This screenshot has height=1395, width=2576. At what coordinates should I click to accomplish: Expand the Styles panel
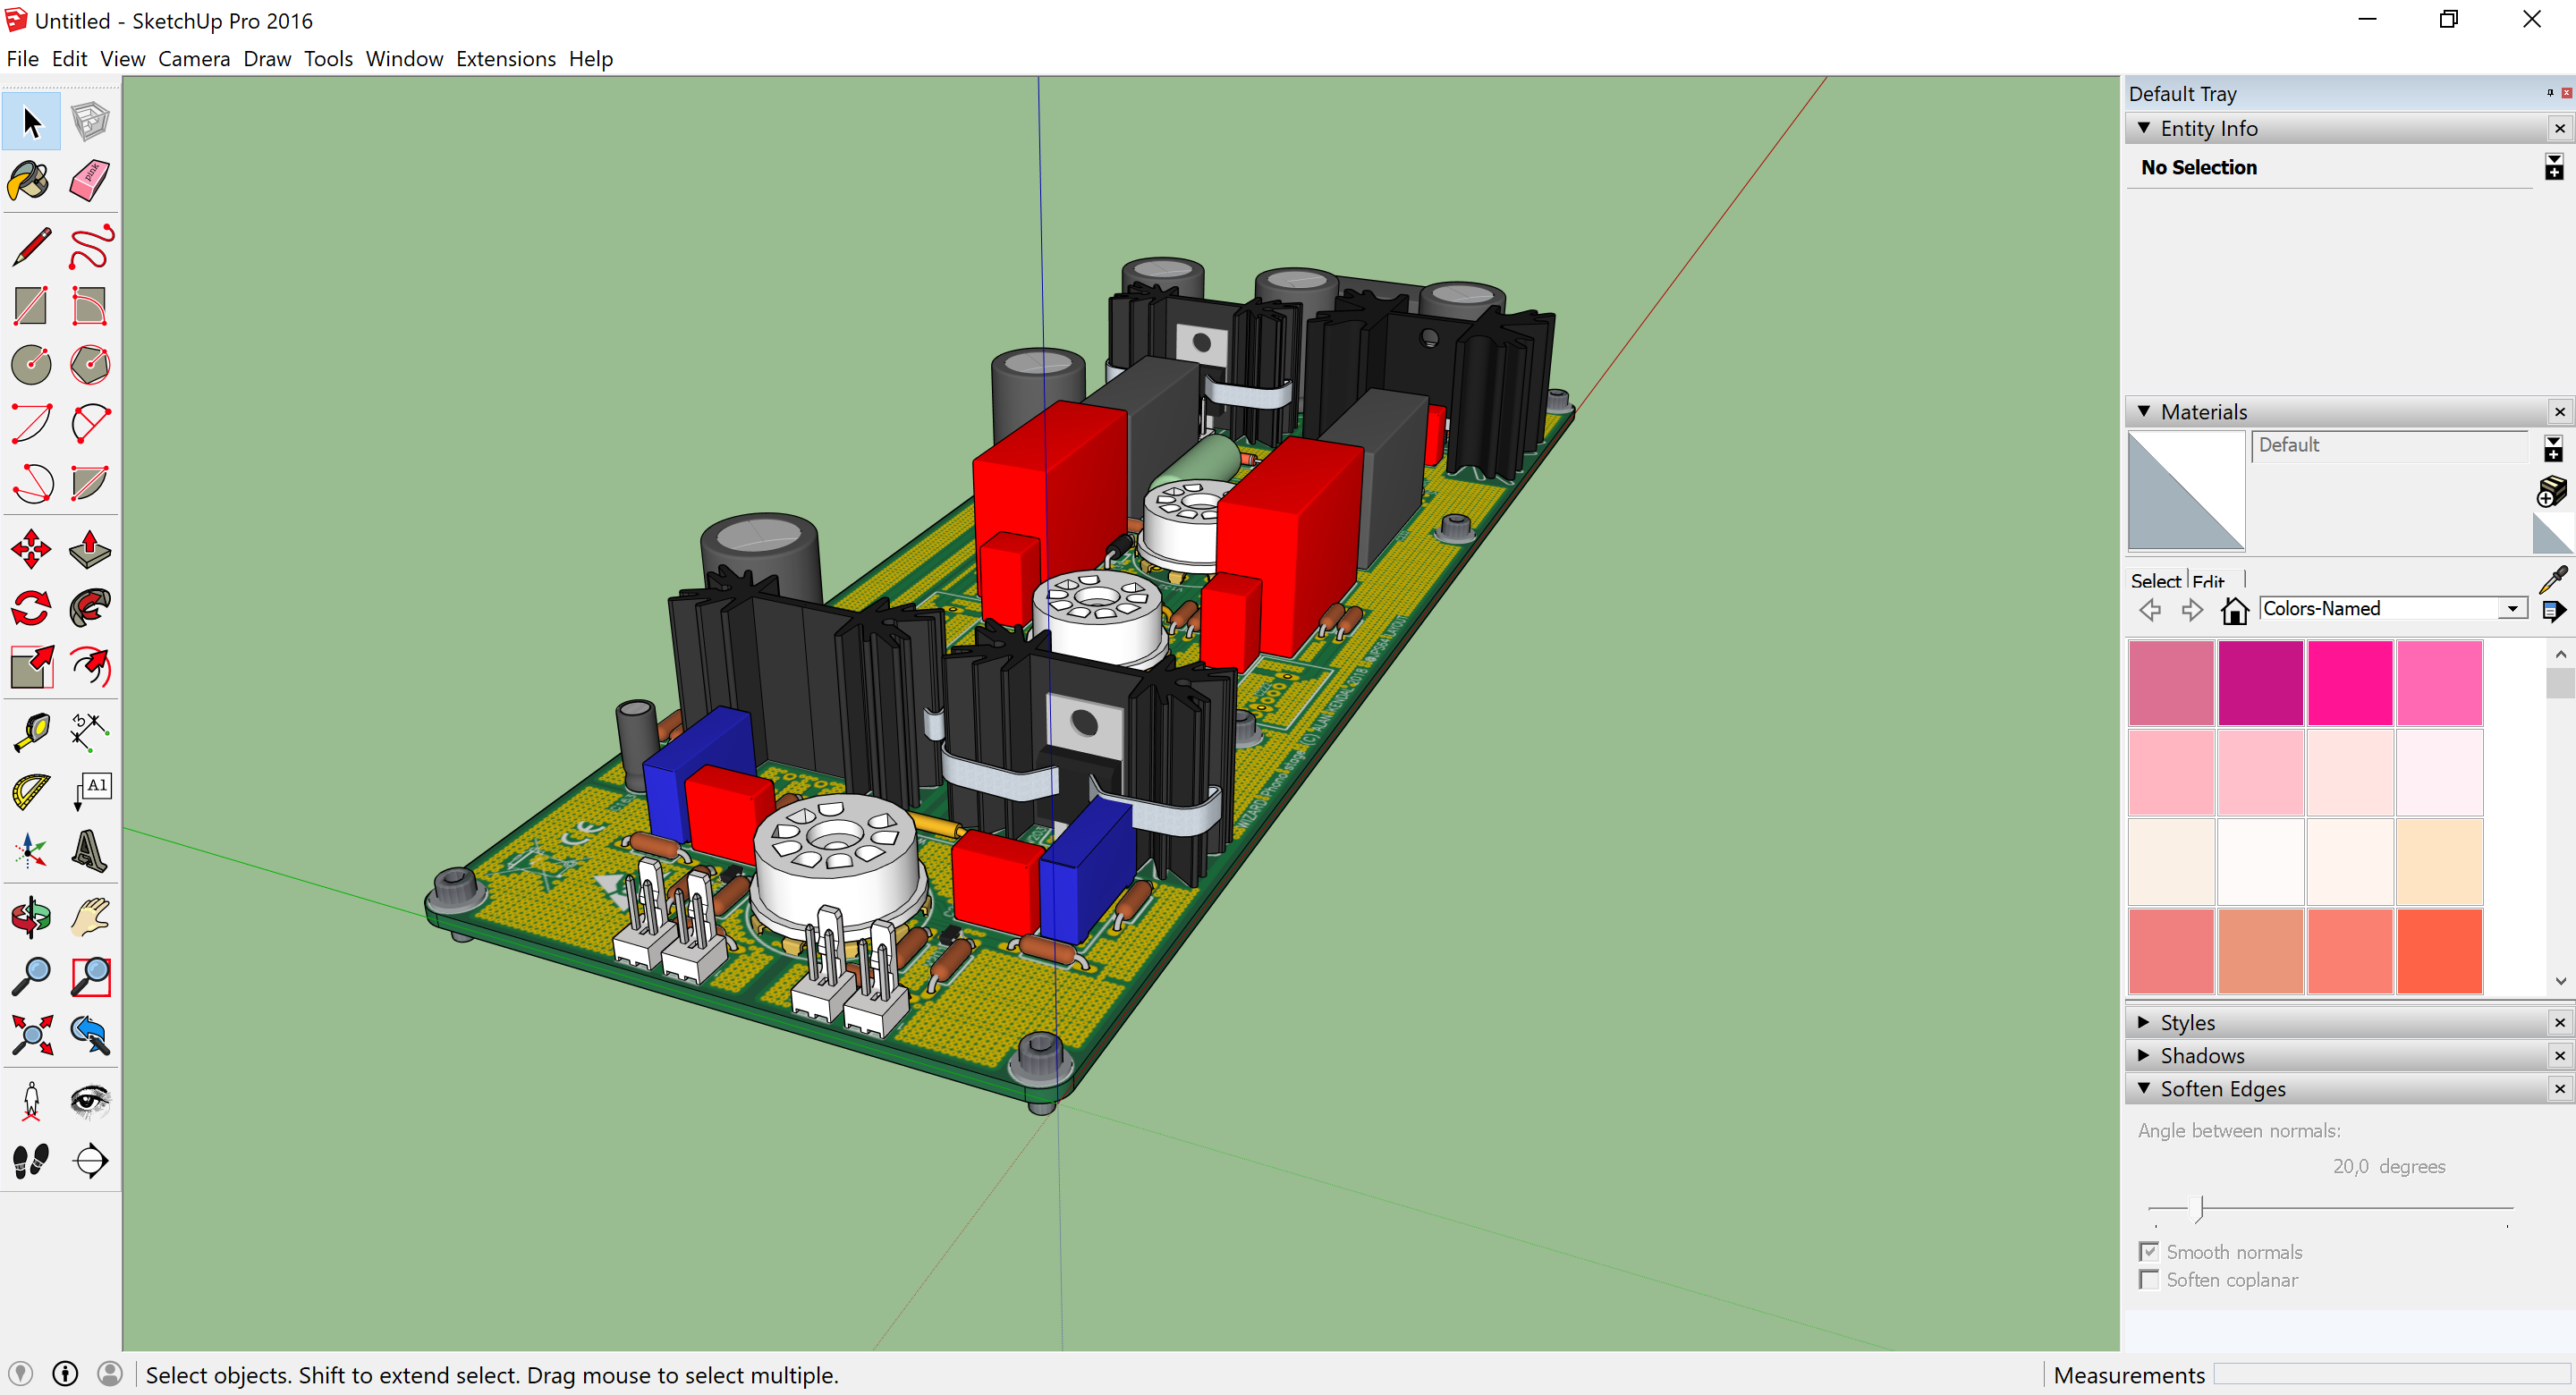pyautogui.click(x=2144, y=1022)
